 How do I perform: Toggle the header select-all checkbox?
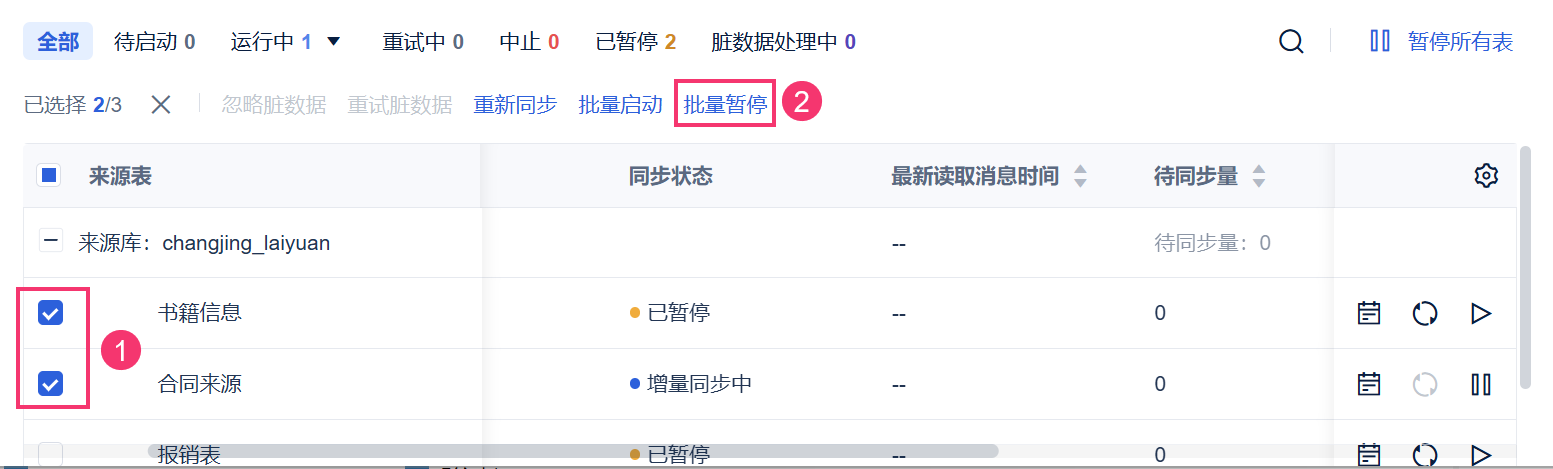click(49, 176)
